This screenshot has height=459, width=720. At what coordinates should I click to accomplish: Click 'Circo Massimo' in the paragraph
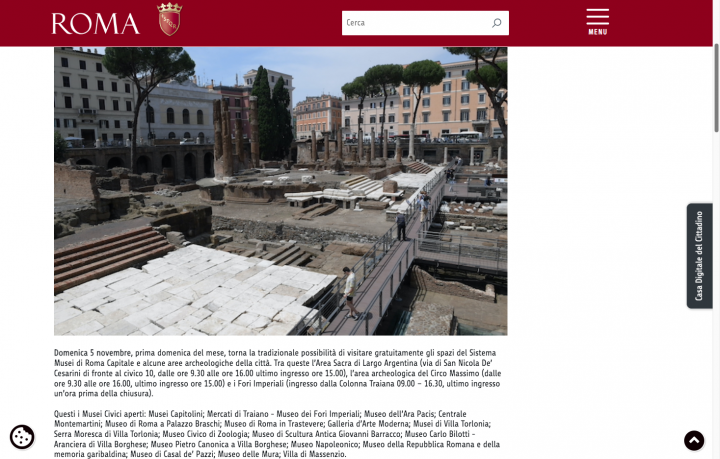[x=455, y=373]
